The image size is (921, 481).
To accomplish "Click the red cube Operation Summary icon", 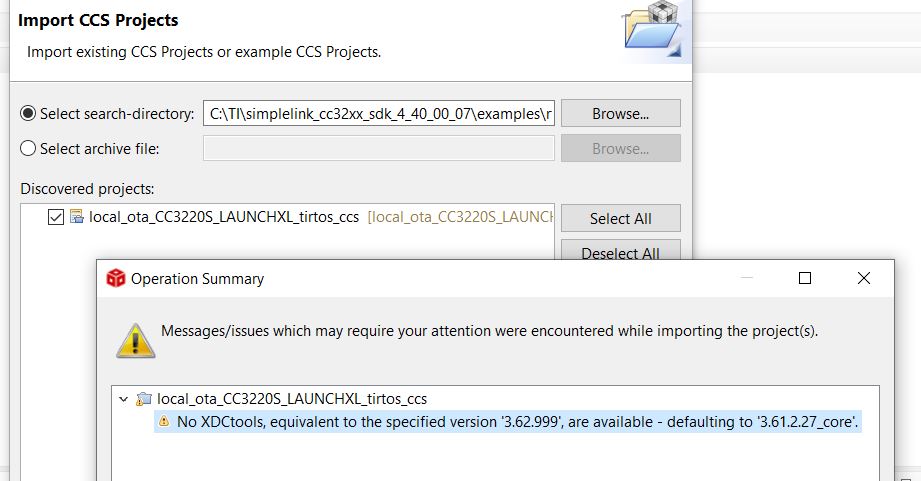I will [x=116, y=278].
